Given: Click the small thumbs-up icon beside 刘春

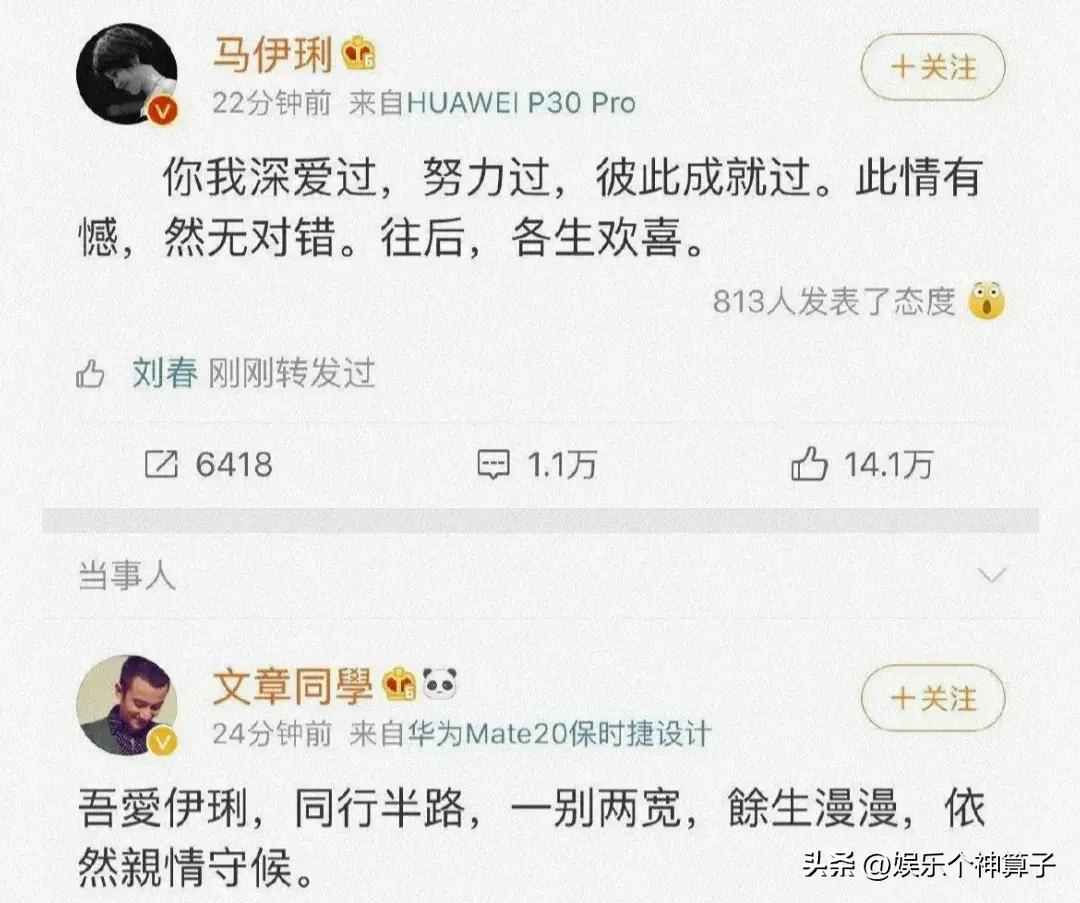Looking at the screenshot, I should [90, 374].
